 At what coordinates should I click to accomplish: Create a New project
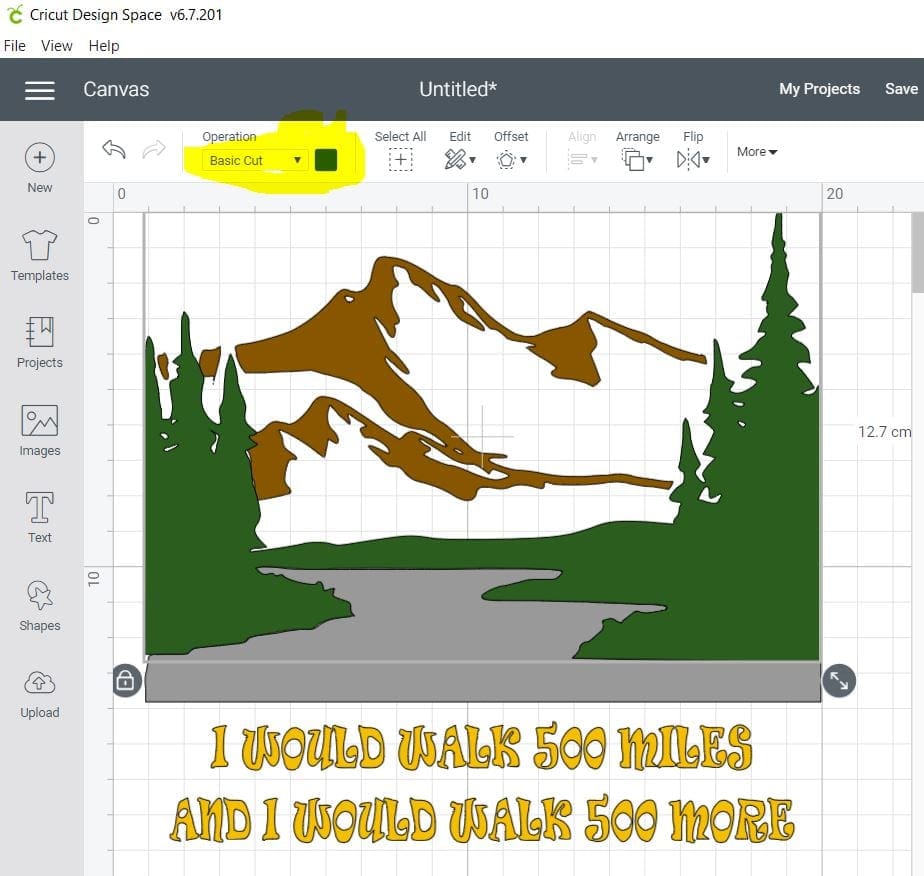pyautogui.click(x=39, y=168)
